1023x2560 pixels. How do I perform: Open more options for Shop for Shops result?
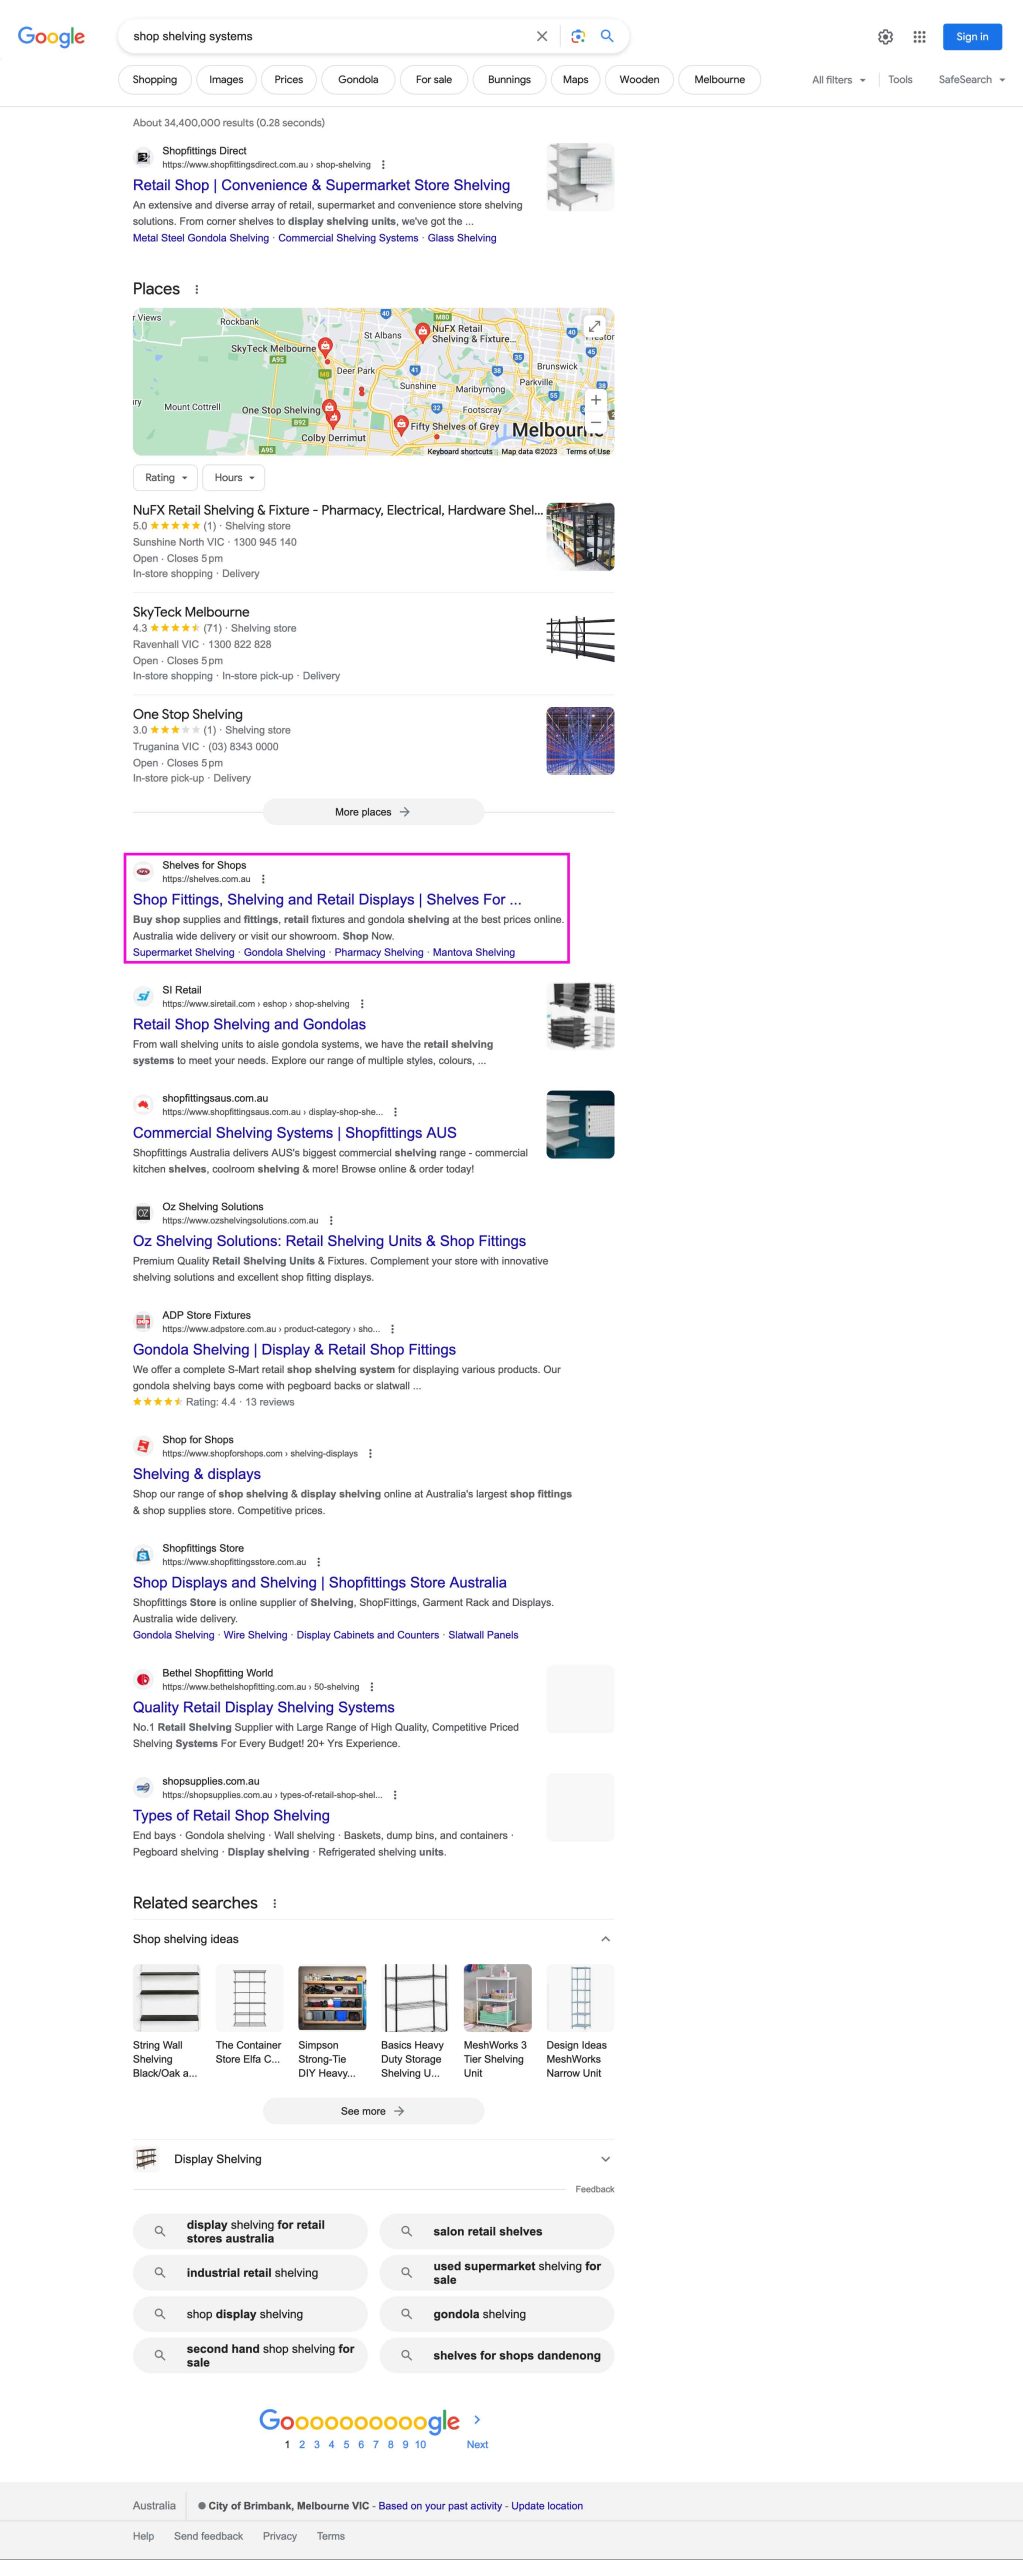pyautogui.click(x=370, y=1454)
